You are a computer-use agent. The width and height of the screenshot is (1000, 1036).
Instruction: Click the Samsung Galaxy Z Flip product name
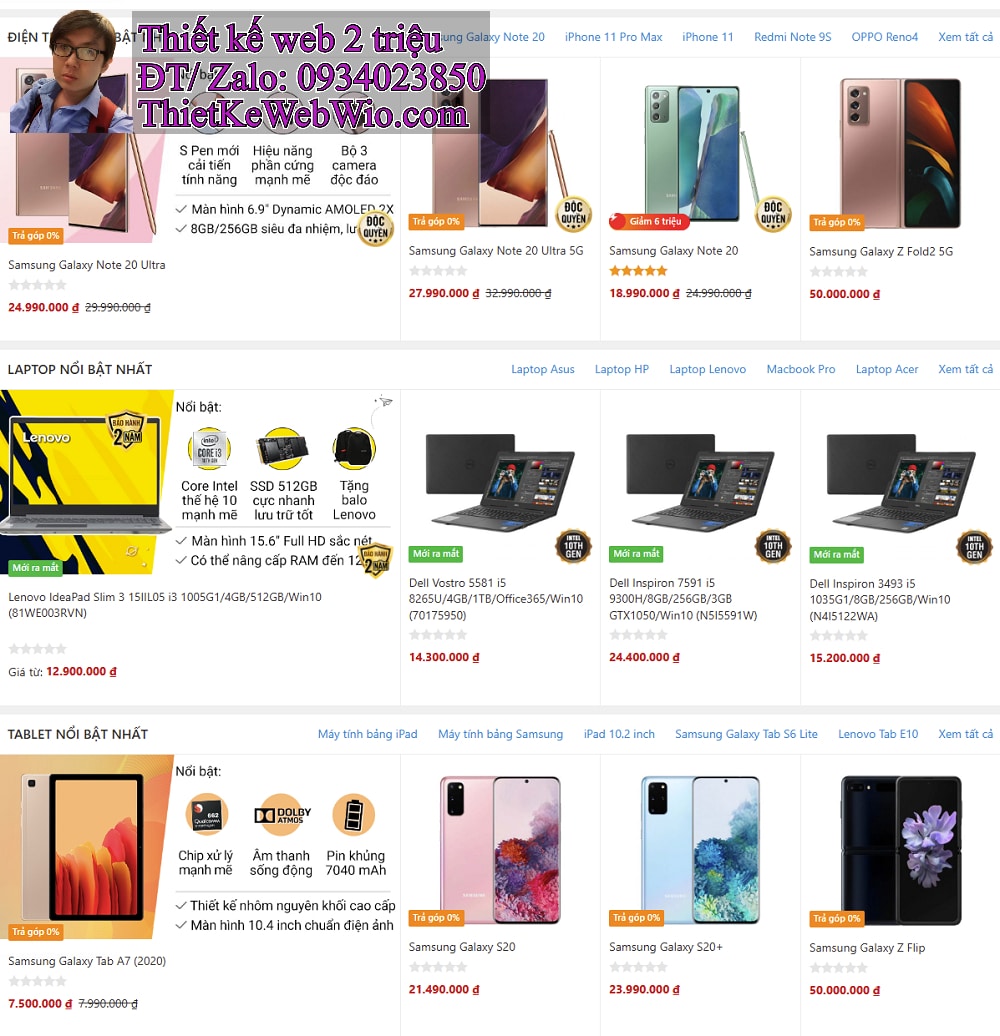[x=867, y=947]
